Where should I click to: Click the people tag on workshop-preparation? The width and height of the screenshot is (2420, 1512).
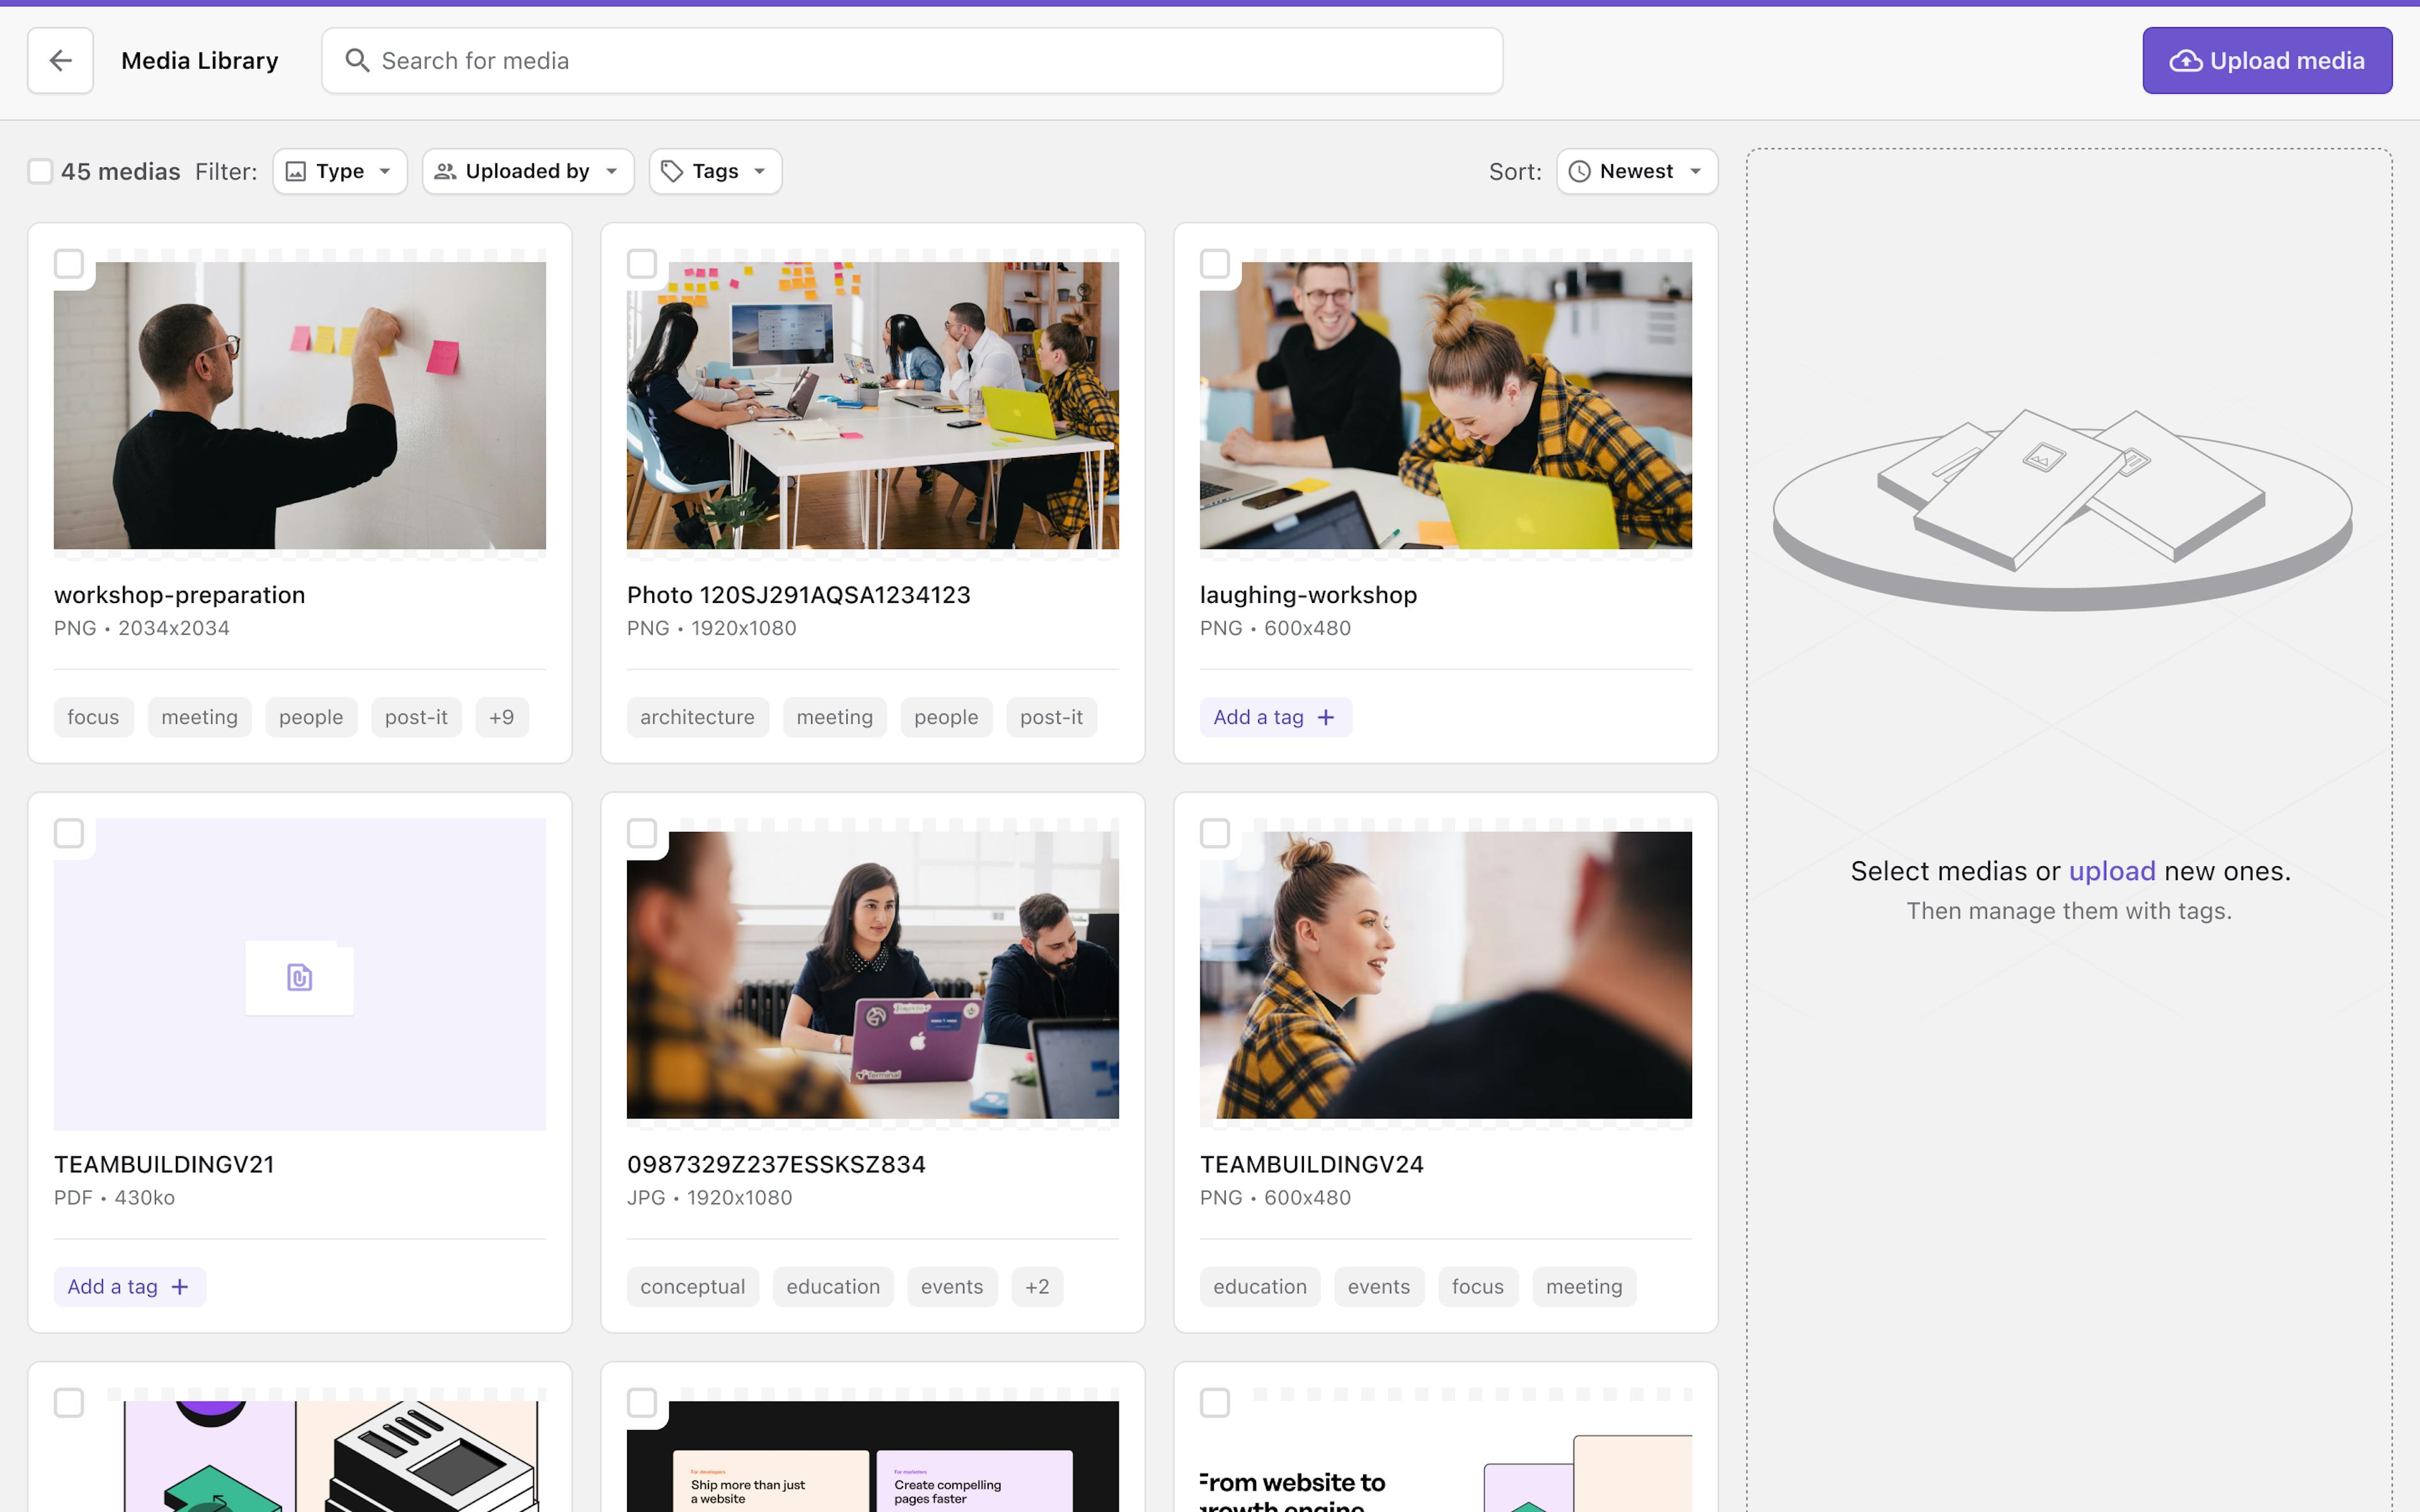click(311, 717)
